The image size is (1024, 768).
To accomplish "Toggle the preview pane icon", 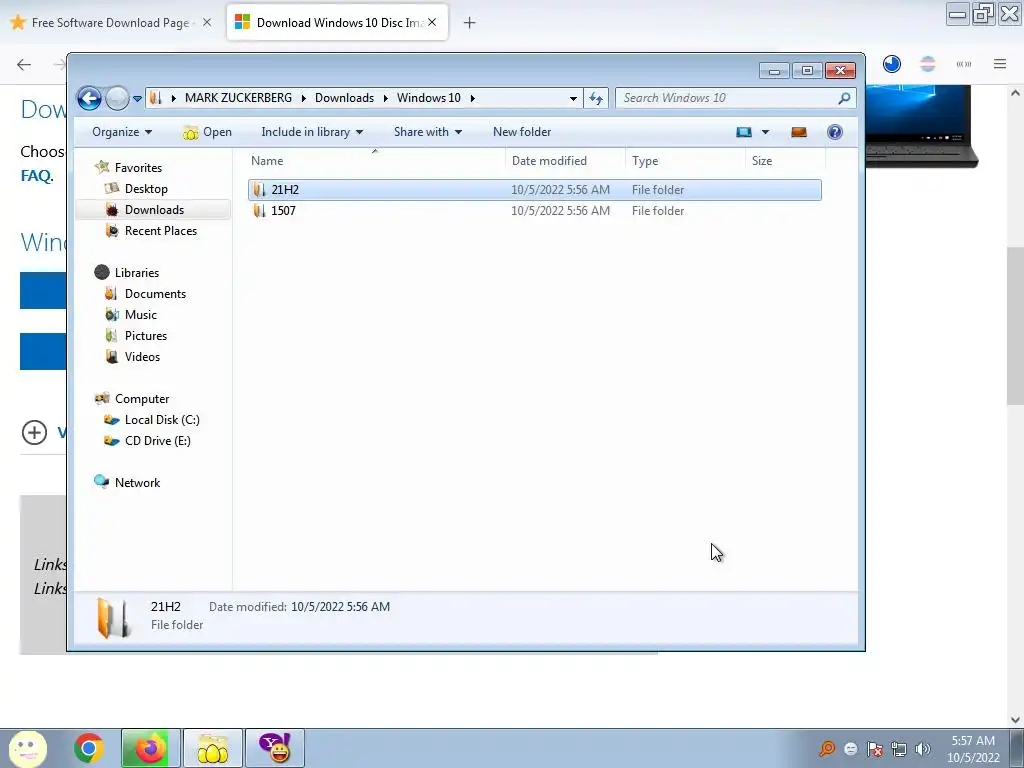I will (799, 132).
